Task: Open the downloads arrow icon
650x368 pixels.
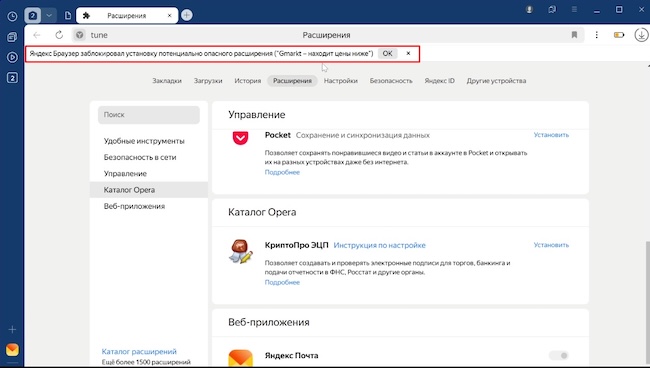Action: (641, 35)
